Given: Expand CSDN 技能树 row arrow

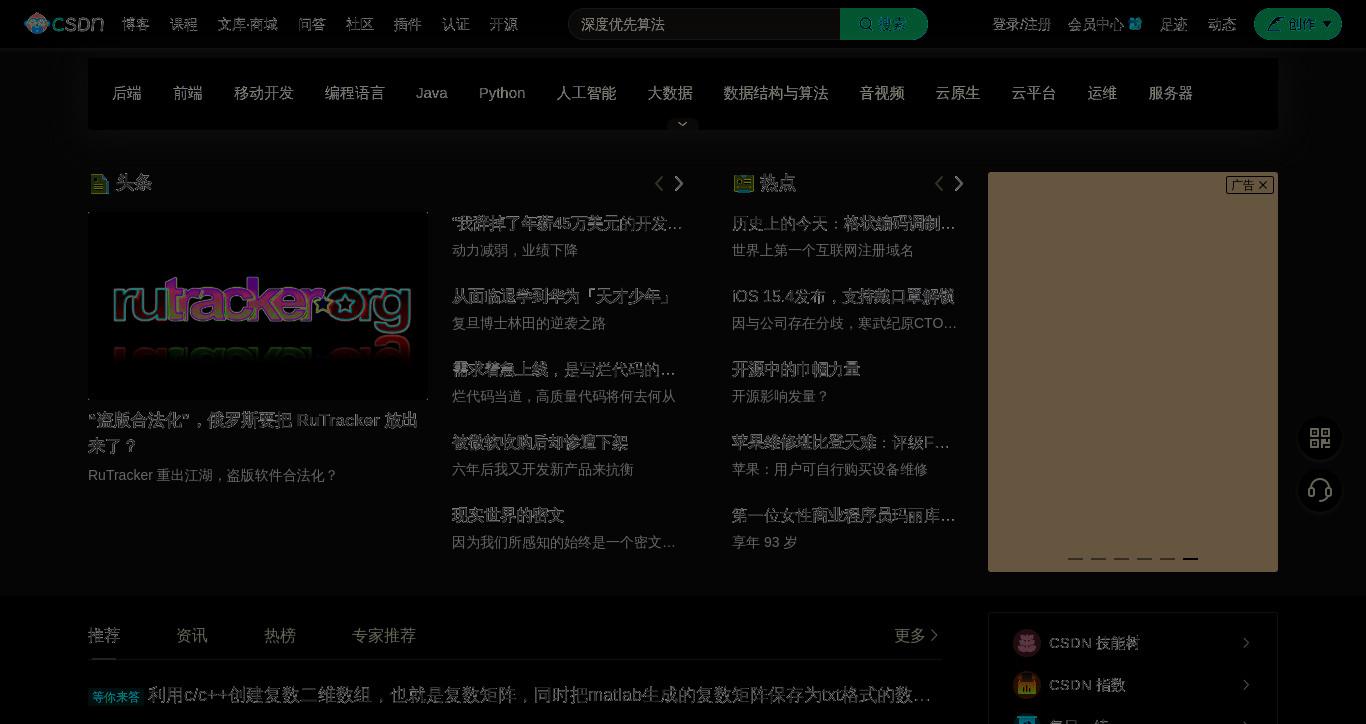Looking at the screenshot, I should coord(1246,643).
